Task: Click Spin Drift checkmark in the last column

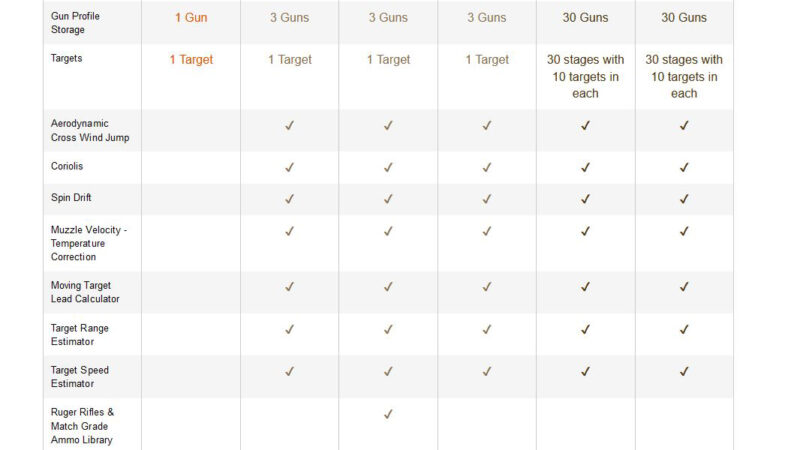Action: coord(684,199)
